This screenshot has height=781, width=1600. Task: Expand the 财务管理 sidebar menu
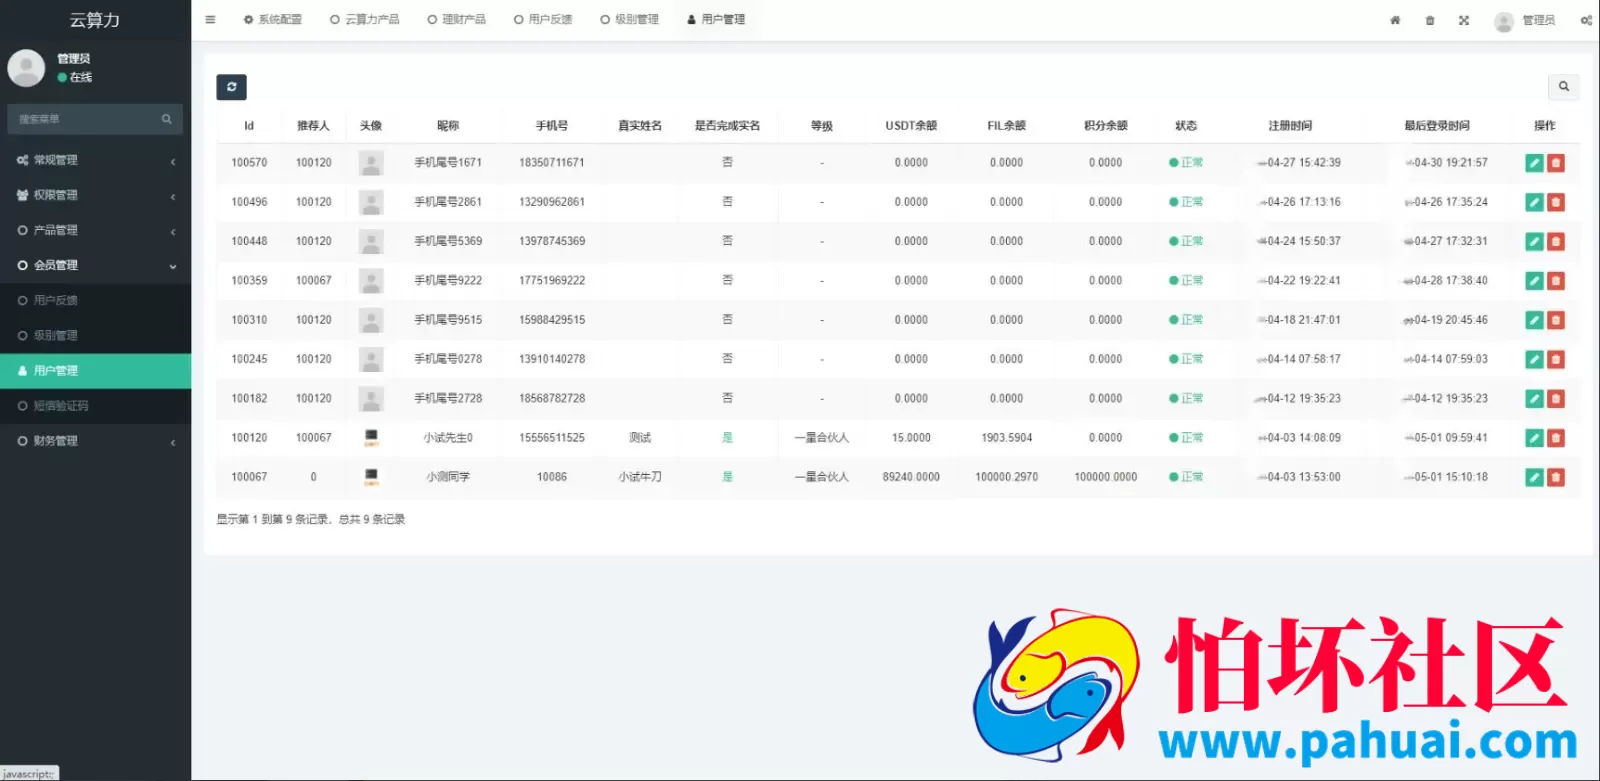tap(95, 441)
